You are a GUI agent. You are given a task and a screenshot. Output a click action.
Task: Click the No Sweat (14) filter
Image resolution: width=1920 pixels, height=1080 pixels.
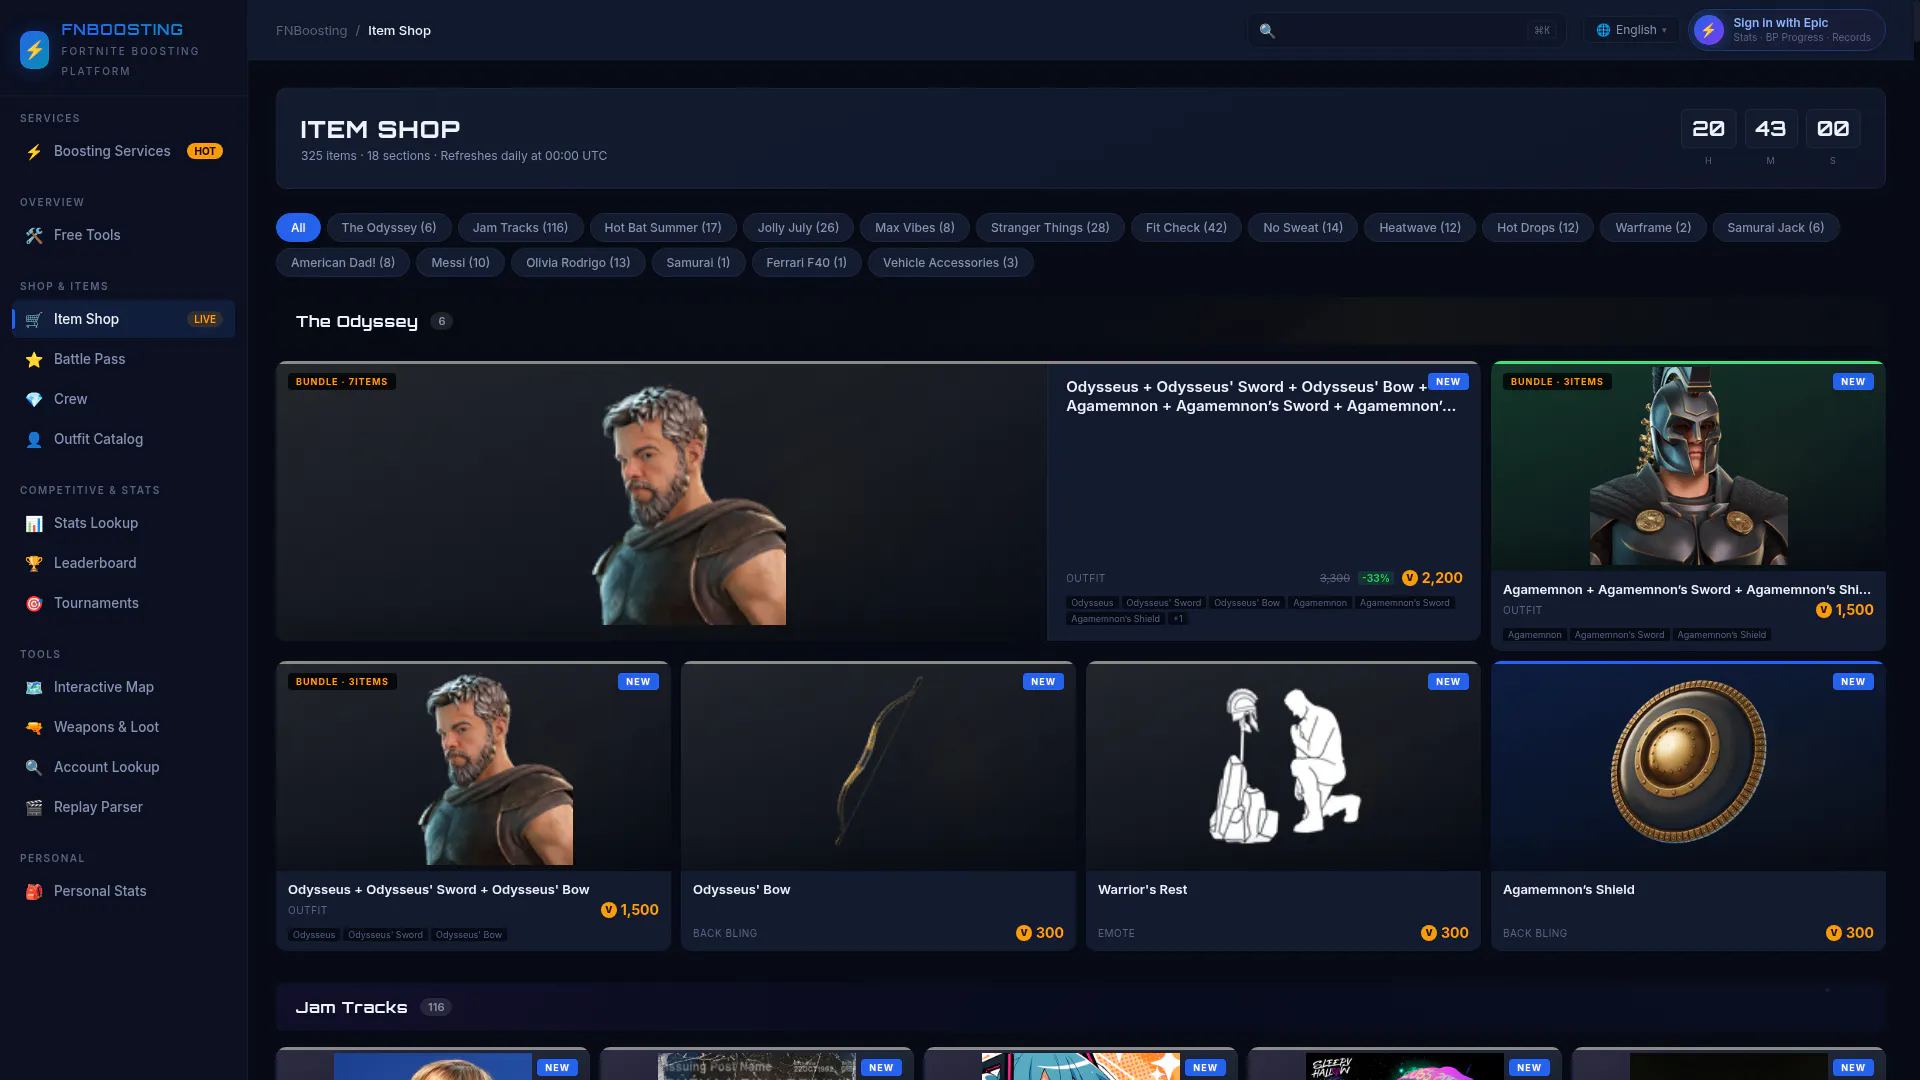(1303, 228)
